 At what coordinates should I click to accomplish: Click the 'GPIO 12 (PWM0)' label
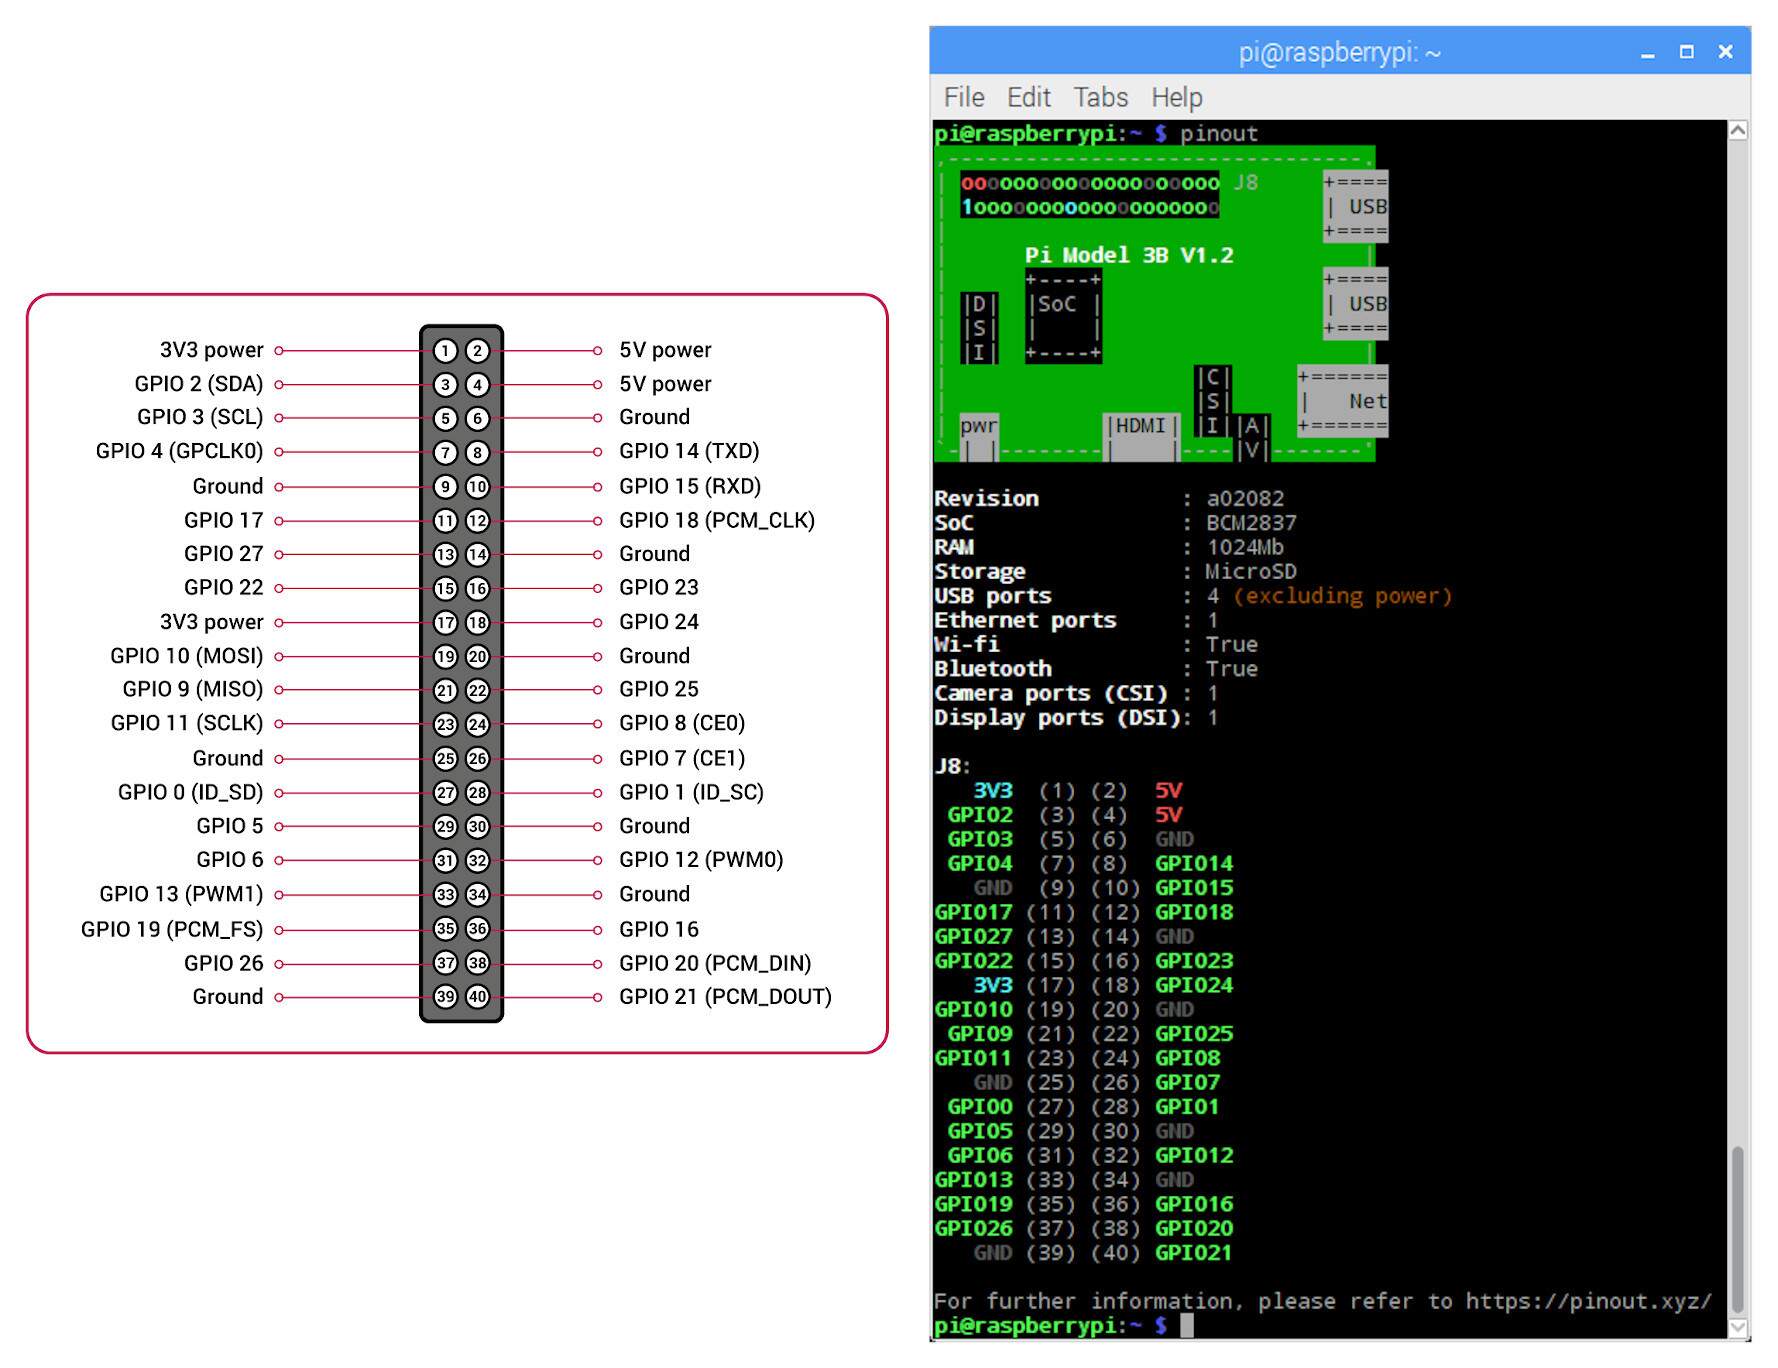701,859
